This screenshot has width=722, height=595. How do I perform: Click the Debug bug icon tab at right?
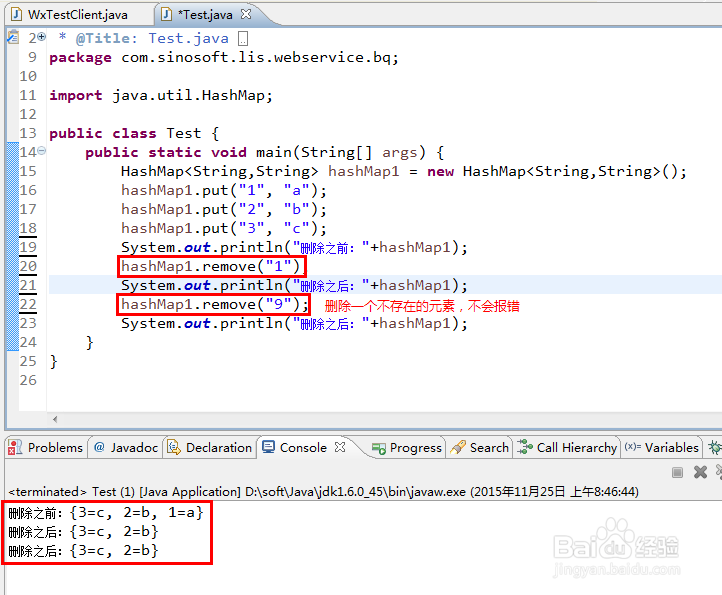pyautogui.click(x=715, y=447)
